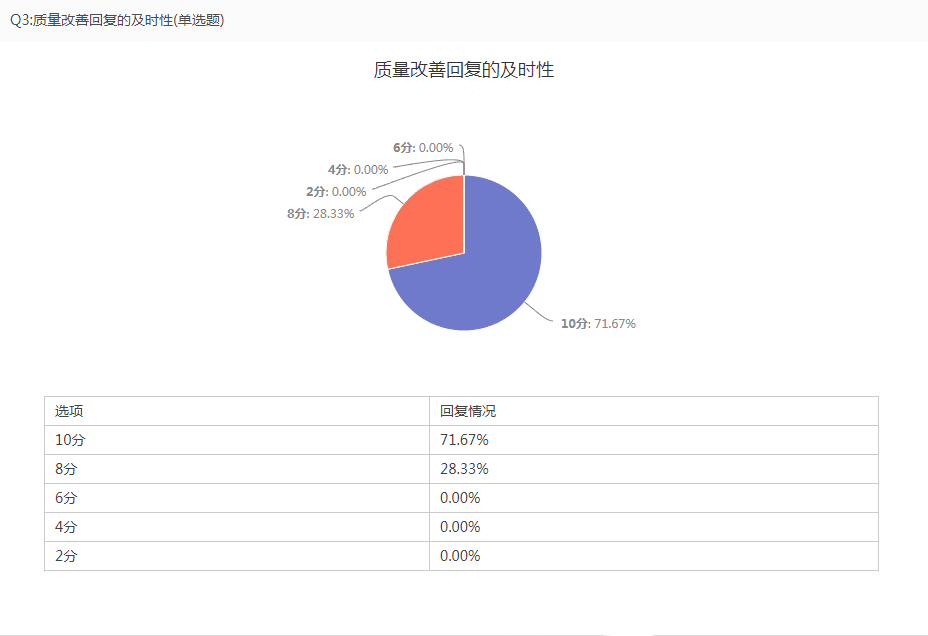Click the 回复情况 table column header
This screenshot has height=636, width=928.
click(x=468, y=411)
